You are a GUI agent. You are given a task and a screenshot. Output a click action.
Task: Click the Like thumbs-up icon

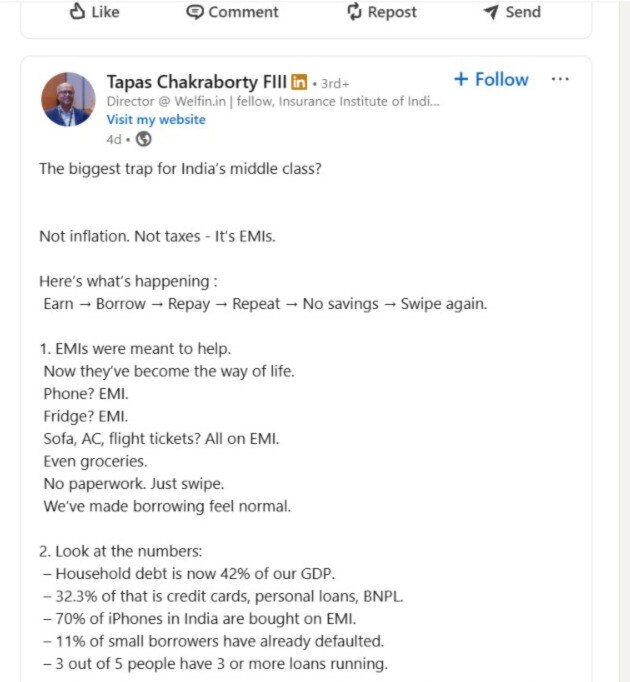click(x=78, y=11)
